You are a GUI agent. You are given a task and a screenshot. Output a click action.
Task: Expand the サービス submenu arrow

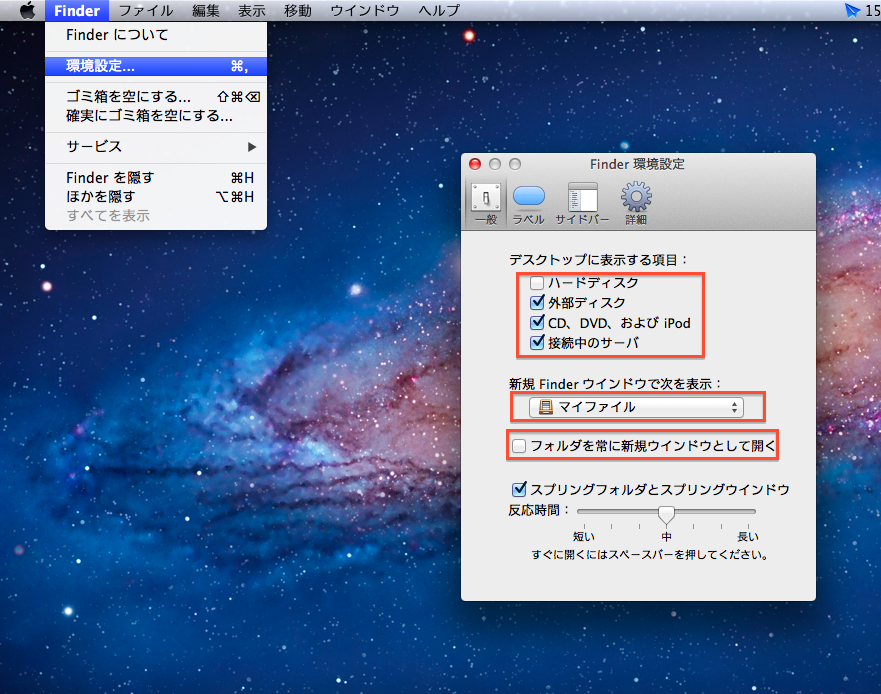click(252, 147)
